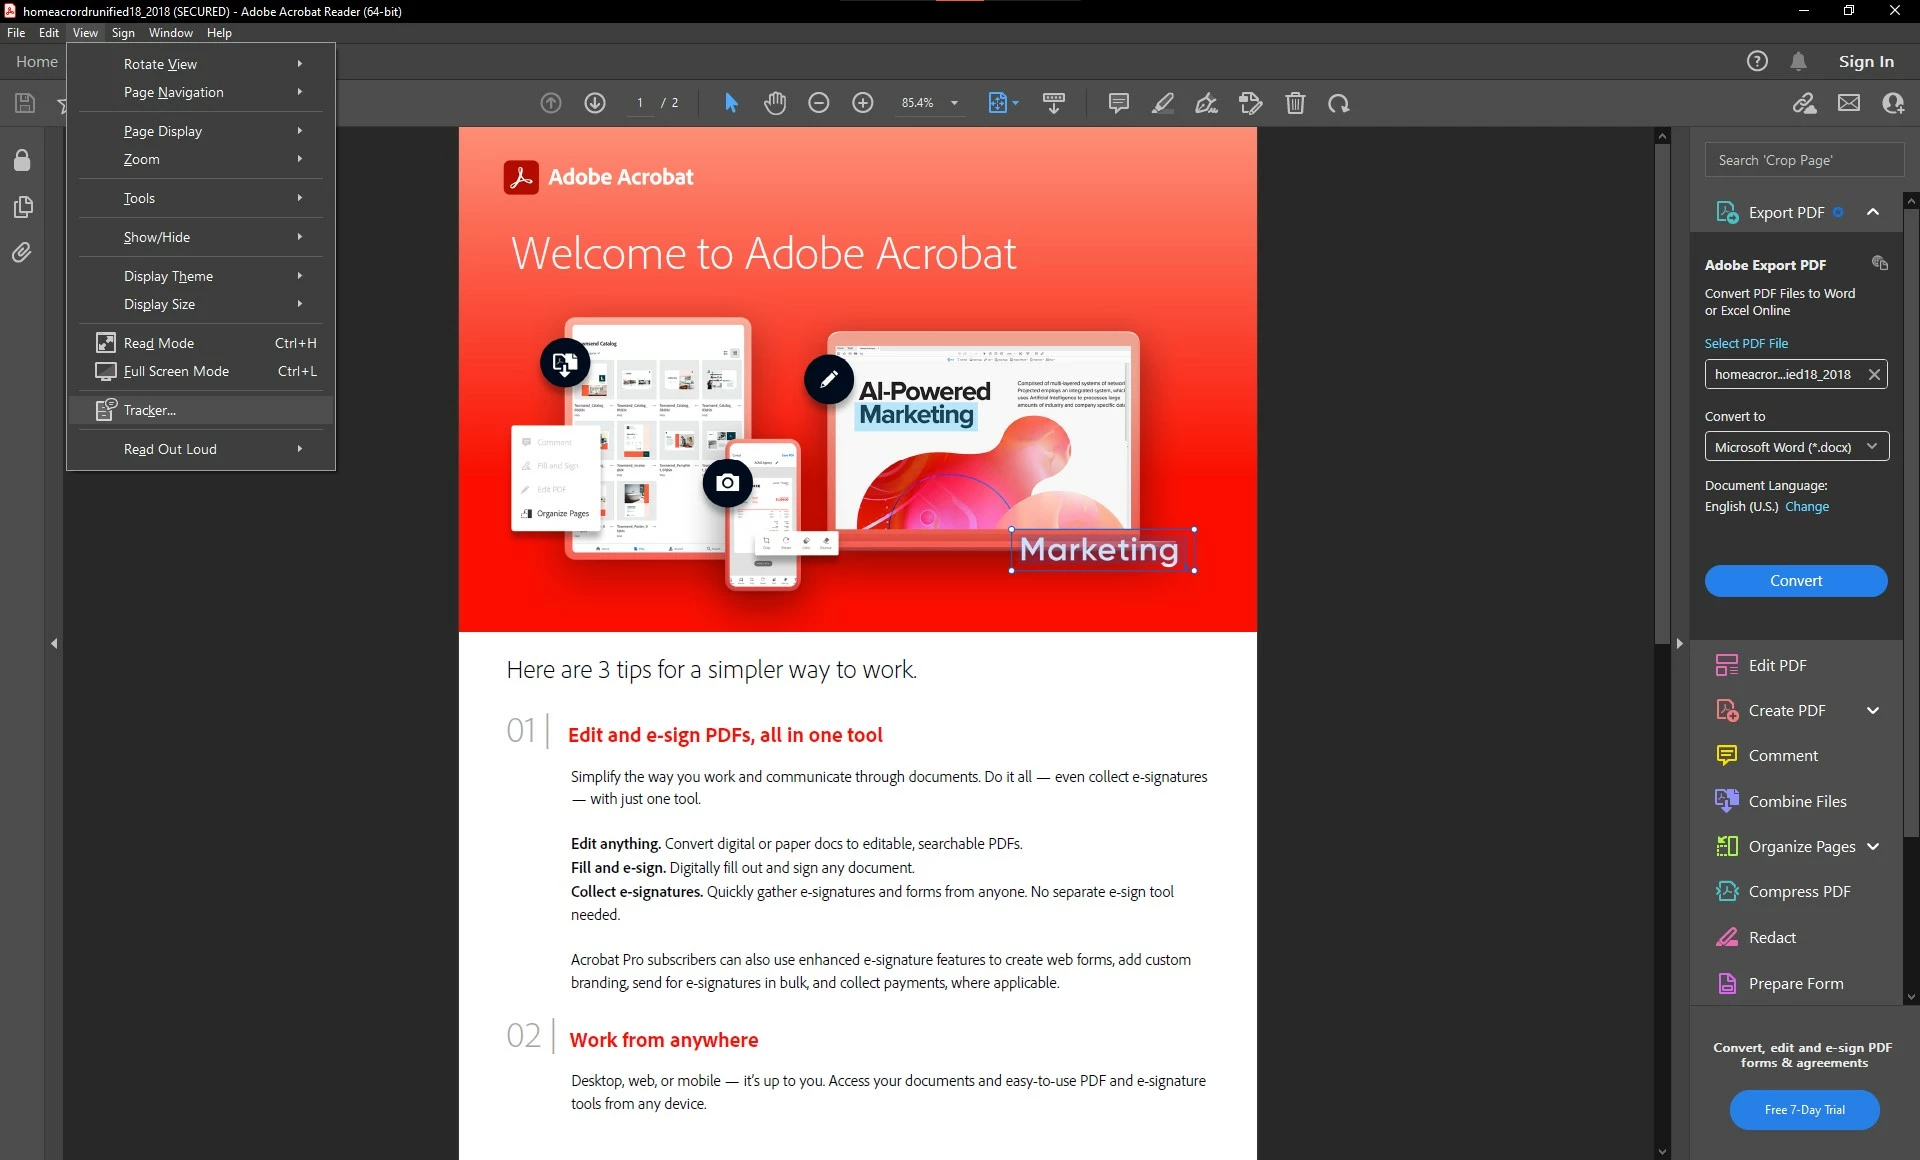Click the zoom in plus icon
1920x1160 pixels.
pos(863,103)
